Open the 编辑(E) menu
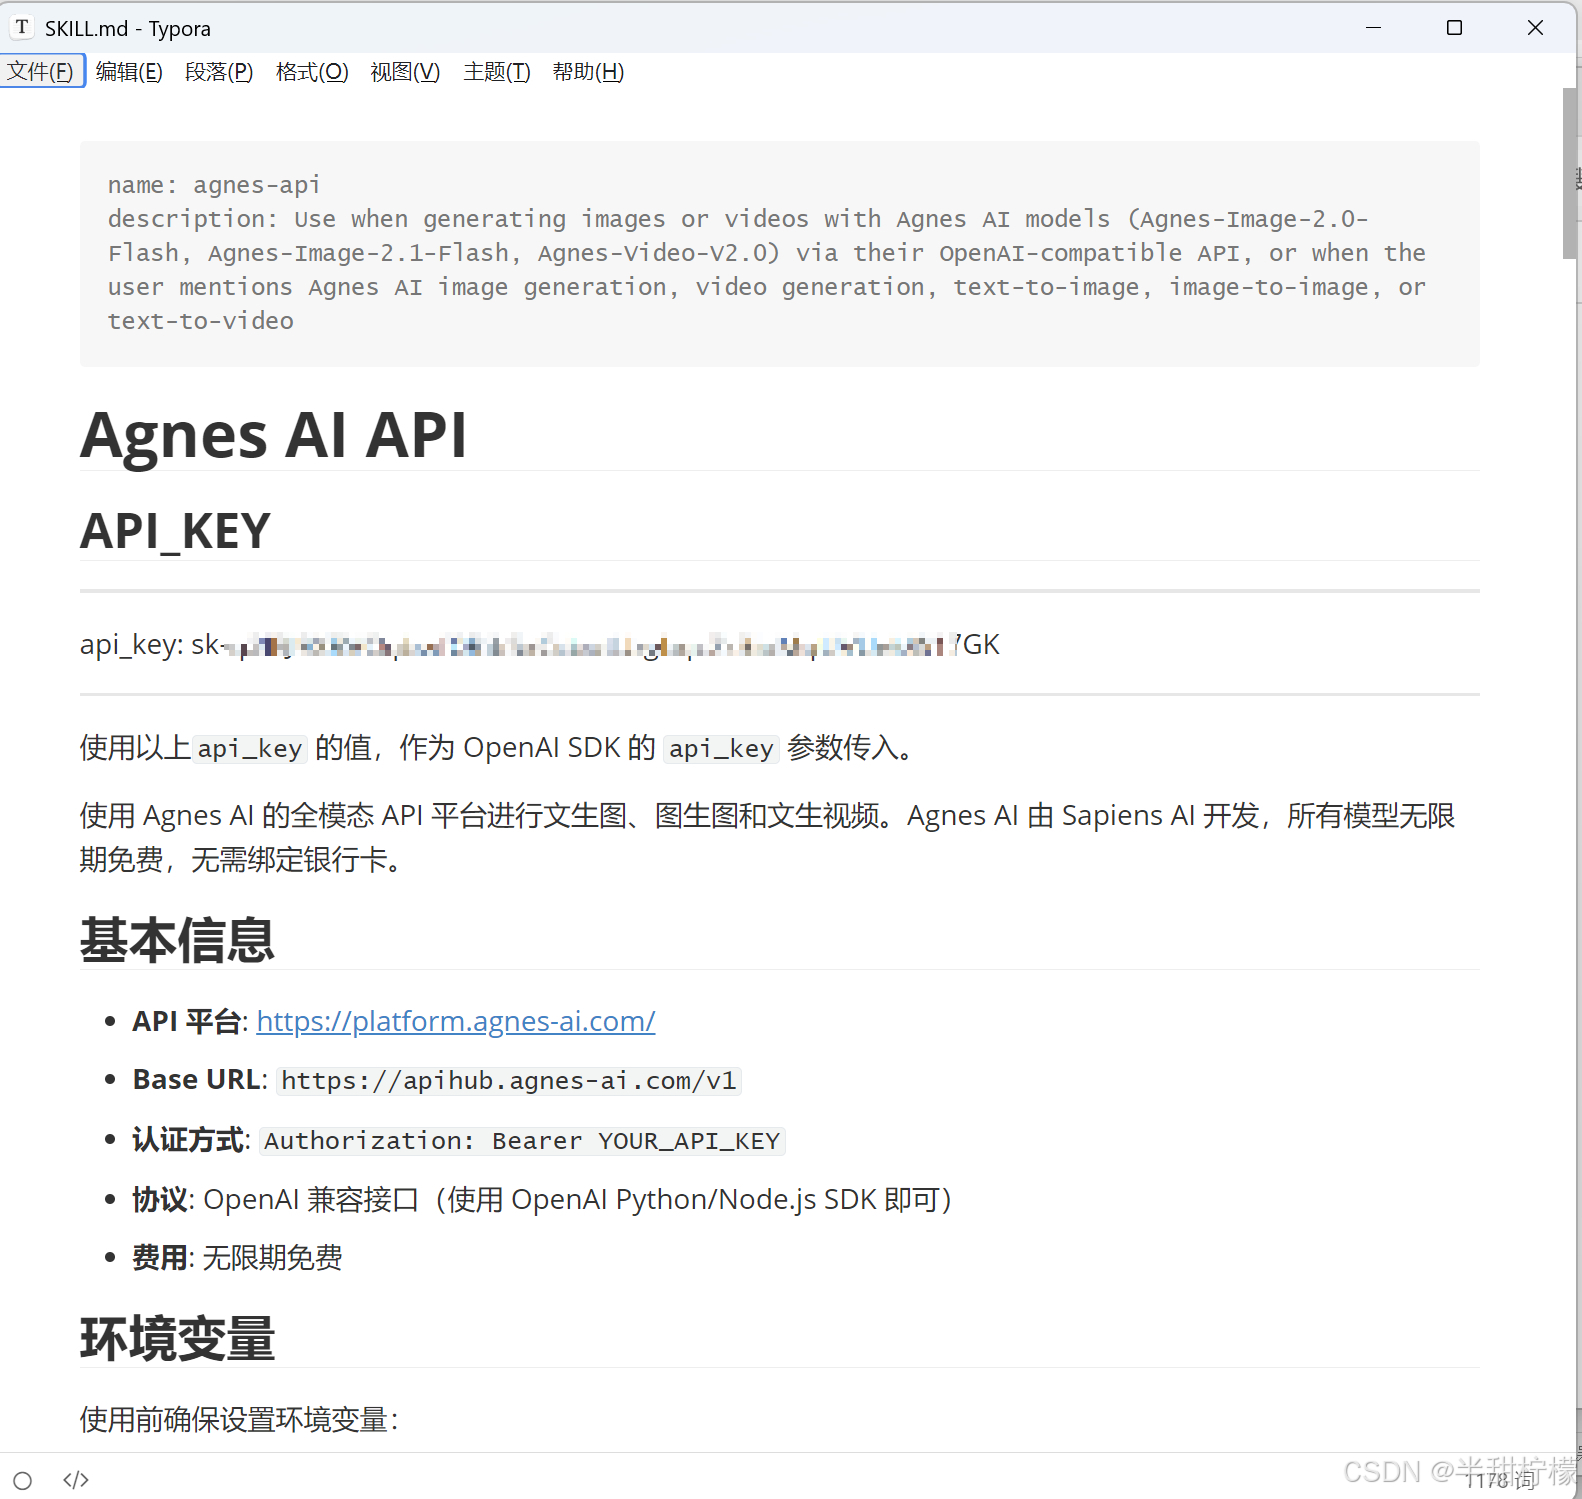The height and width of the screenshot is (1499, 1582). [x=129, y=72]
